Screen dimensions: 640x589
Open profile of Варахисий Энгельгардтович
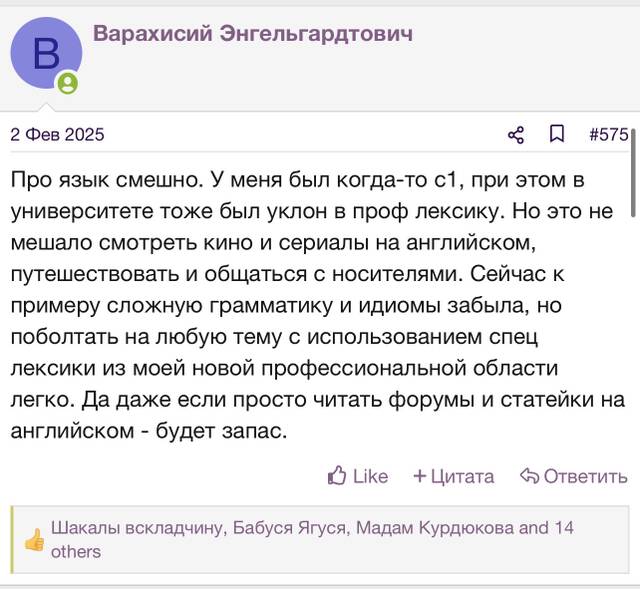coord(253,33)
